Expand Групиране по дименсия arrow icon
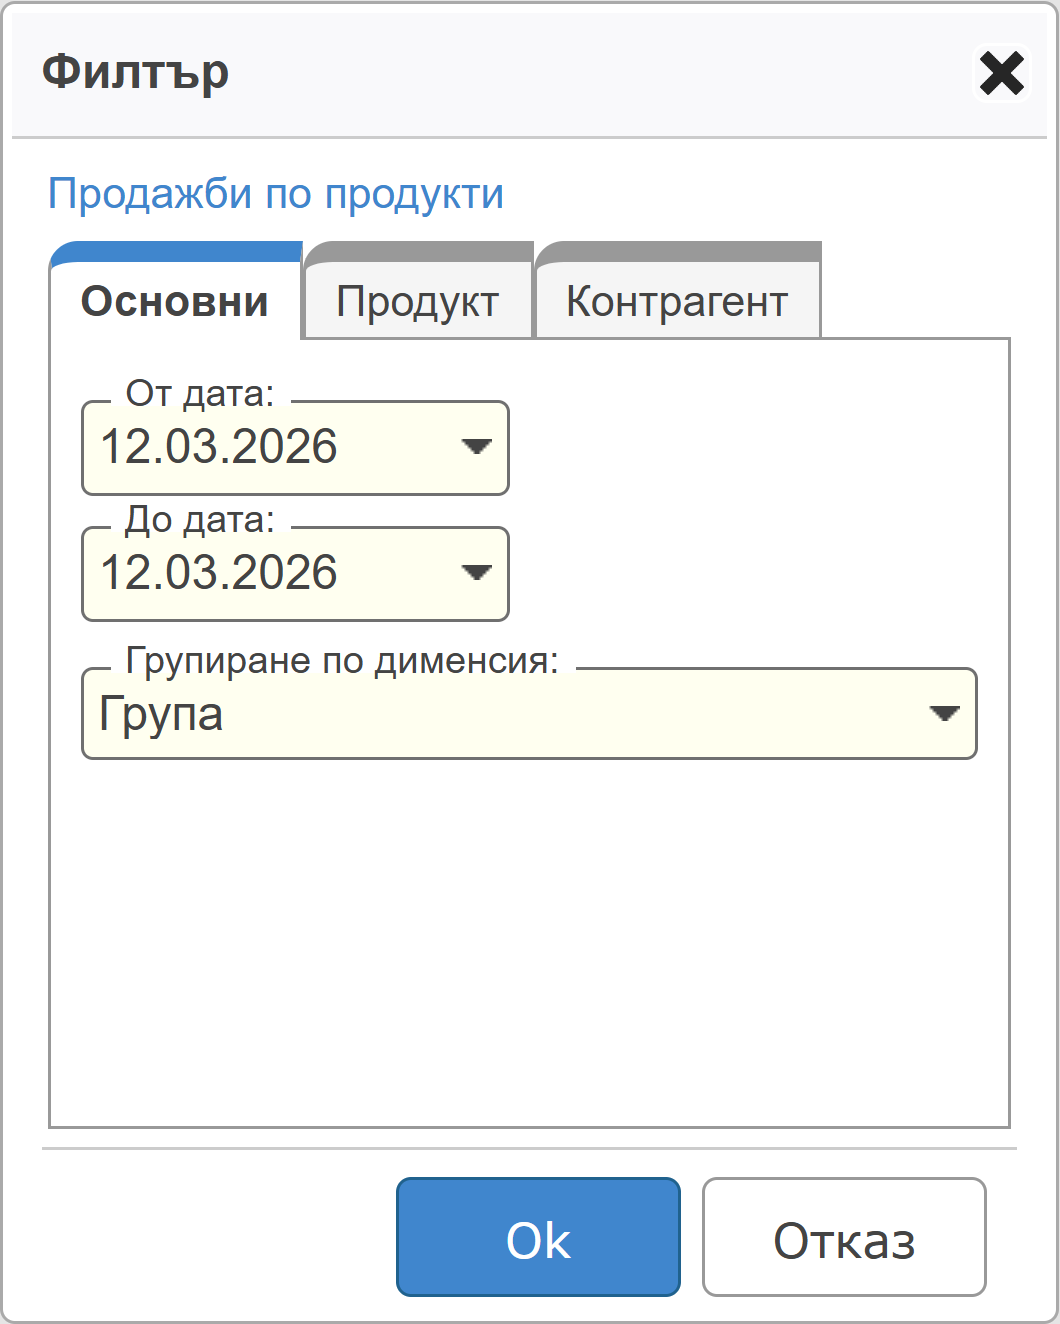 [x=944, y=714]
